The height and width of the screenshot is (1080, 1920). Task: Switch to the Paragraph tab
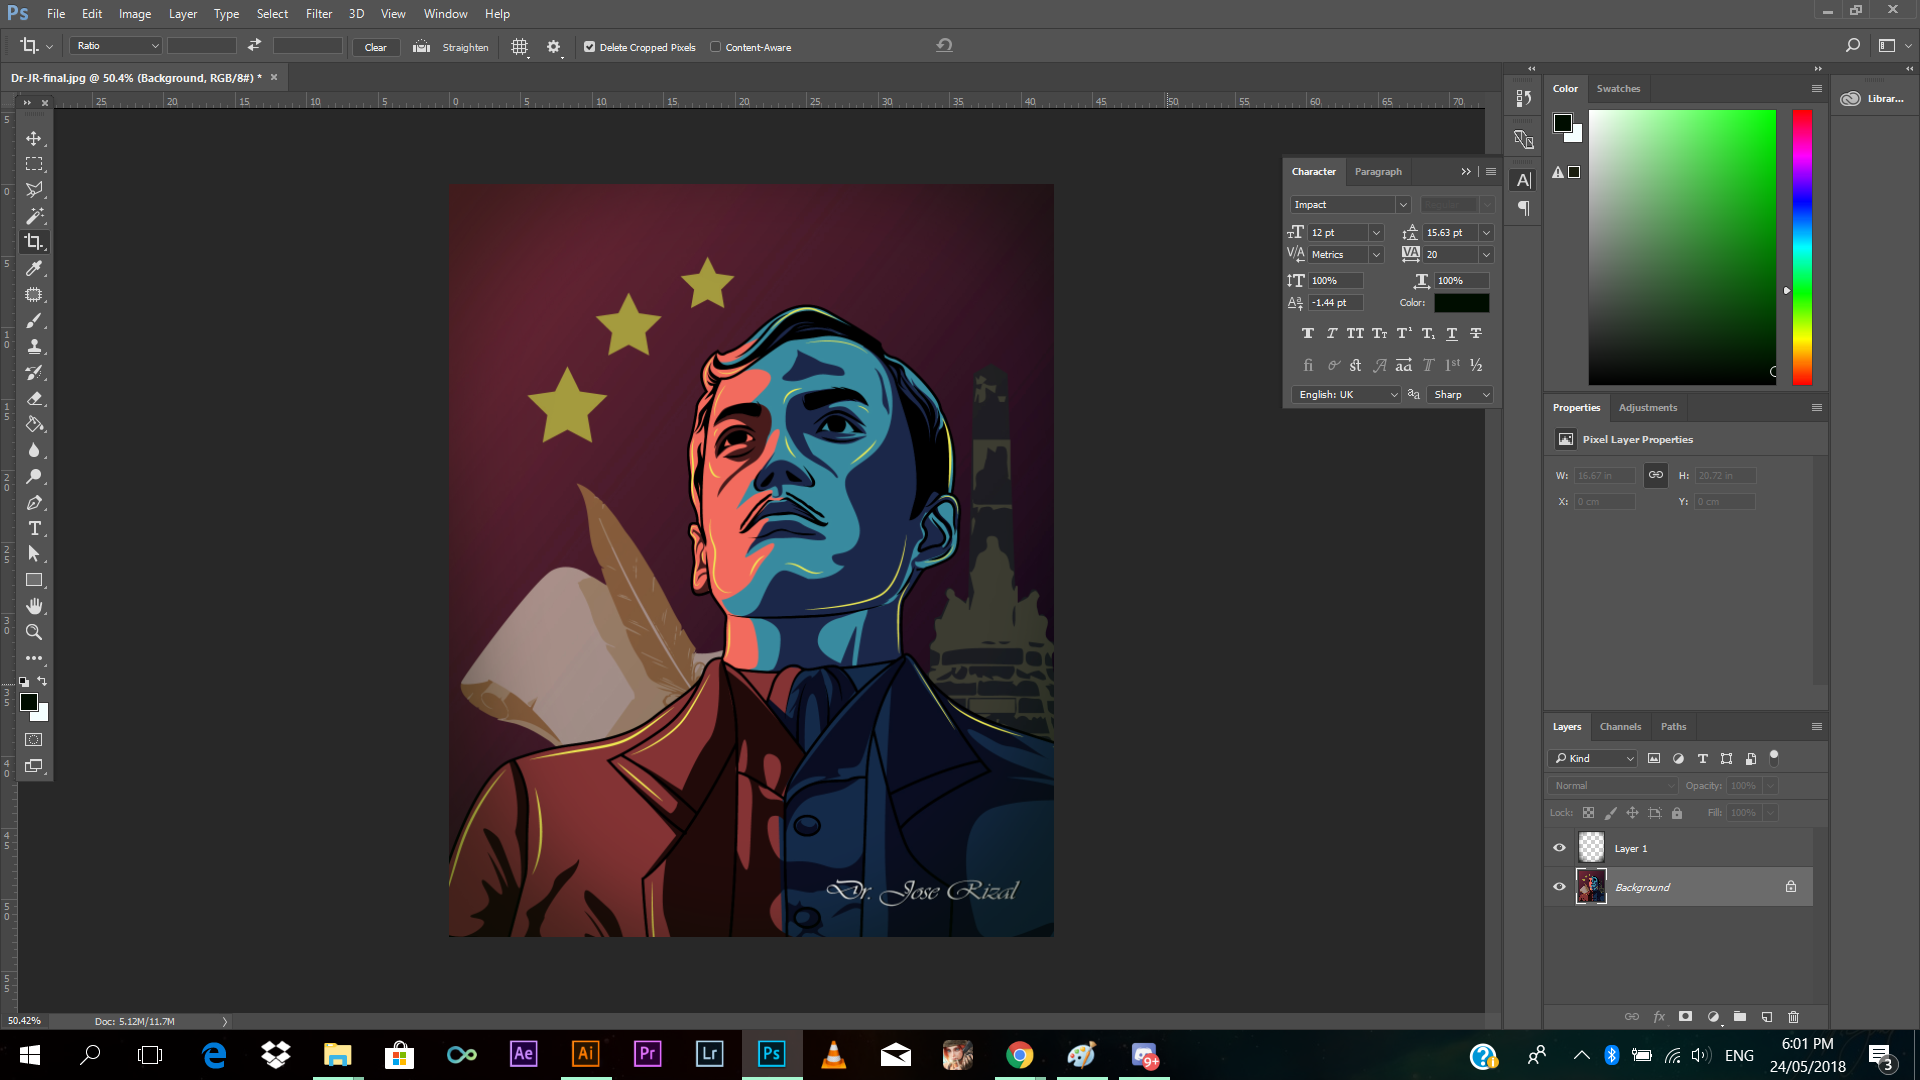tap(1378, 172)
